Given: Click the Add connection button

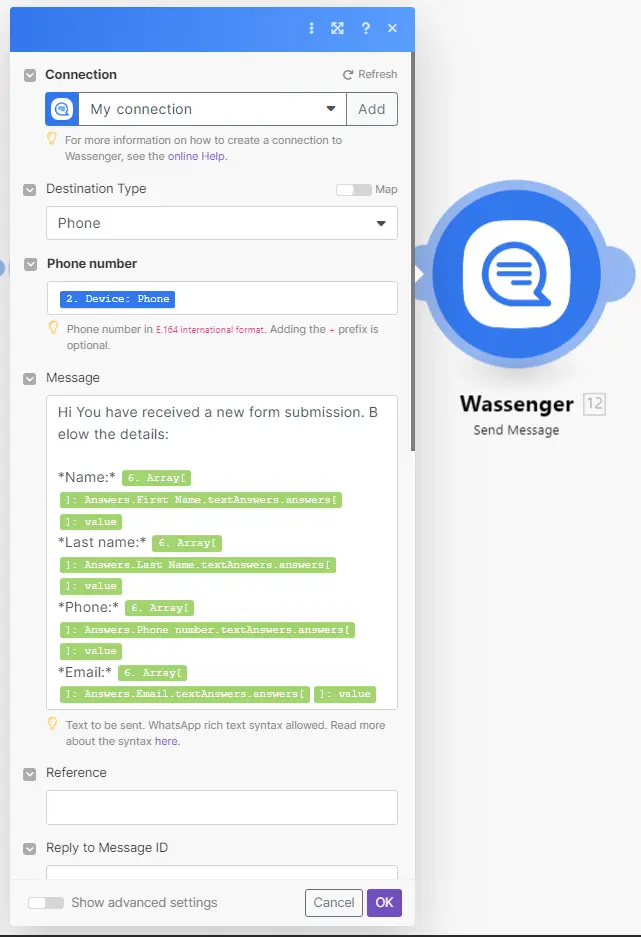Looking at the screenshot, I should 372,109.
